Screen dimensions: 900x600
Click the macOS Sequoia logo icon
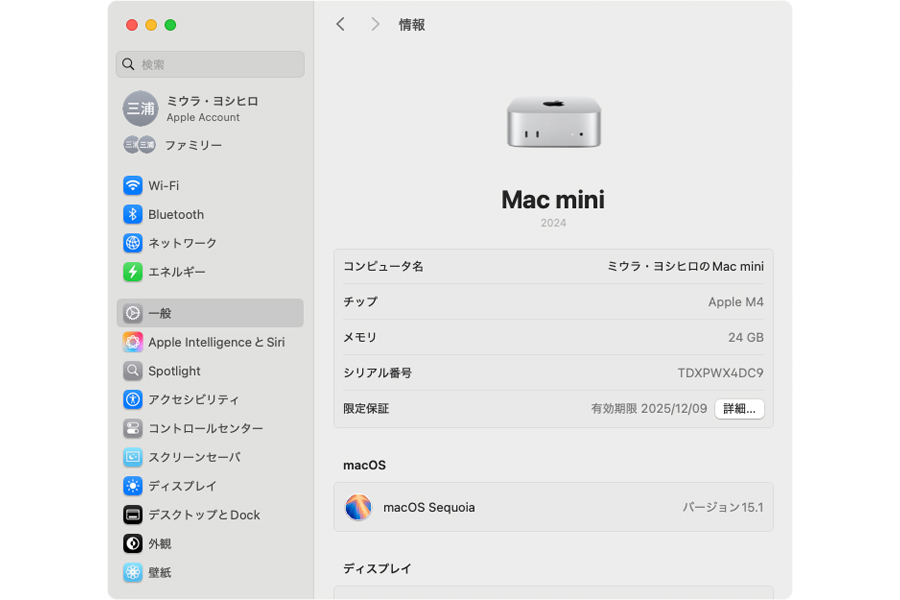coord(358,507)
